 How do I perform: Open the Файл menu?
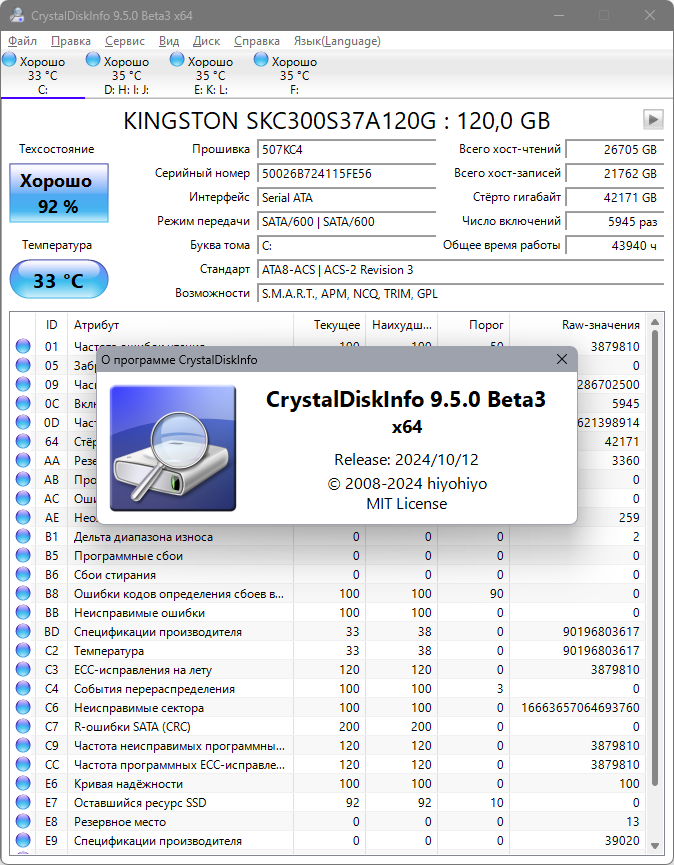pos(23,41)
